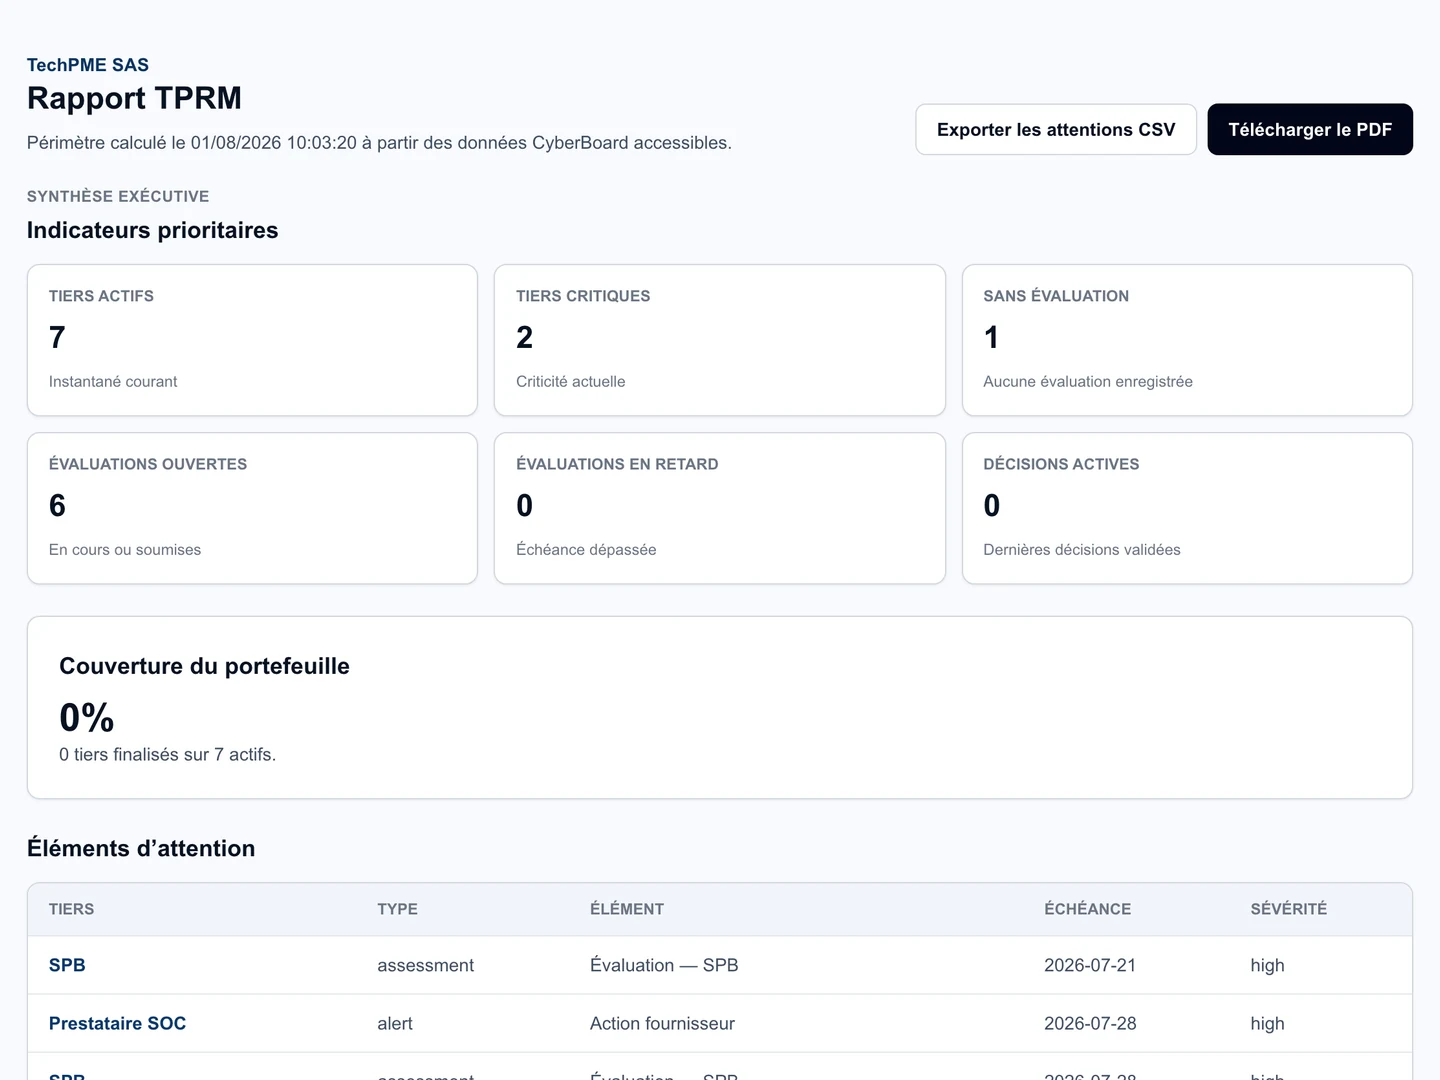The width and height of the screenshot is (1440, 1080).
Task: Click the ÉVALUATIONS EN RETARD card label
Action: (x=617, y=464)
